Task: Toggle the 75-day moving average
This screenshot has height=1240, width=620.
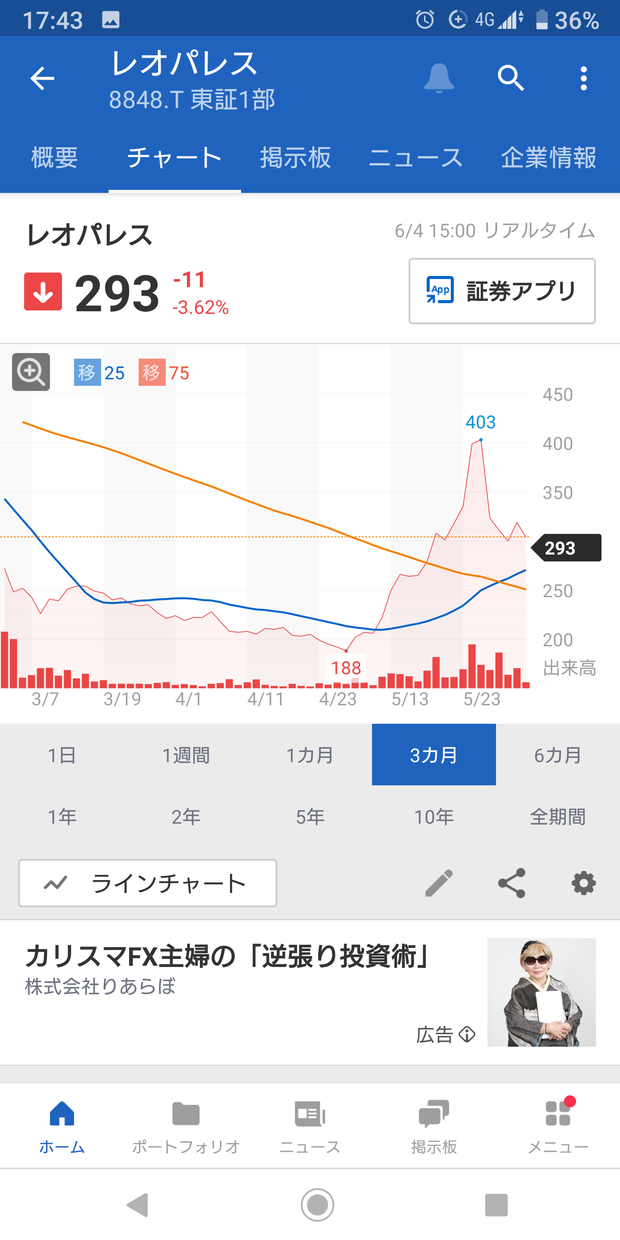Action: pyautogui.click(x=163, y=373)
